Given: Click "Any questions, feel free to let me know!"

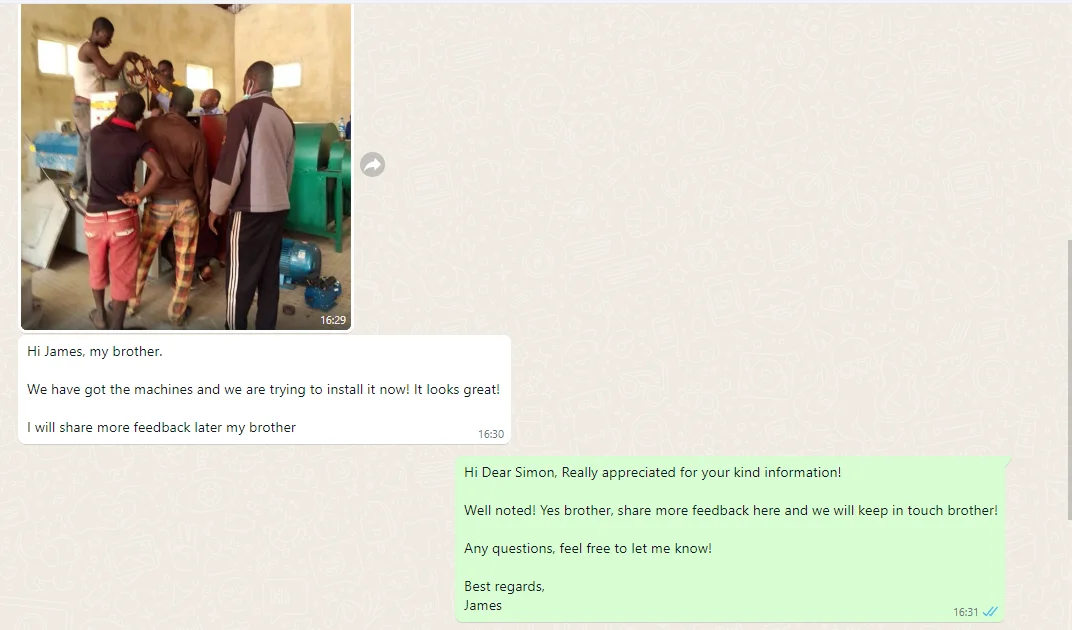Looking at the screenshot, I should (x=587, y=549).
